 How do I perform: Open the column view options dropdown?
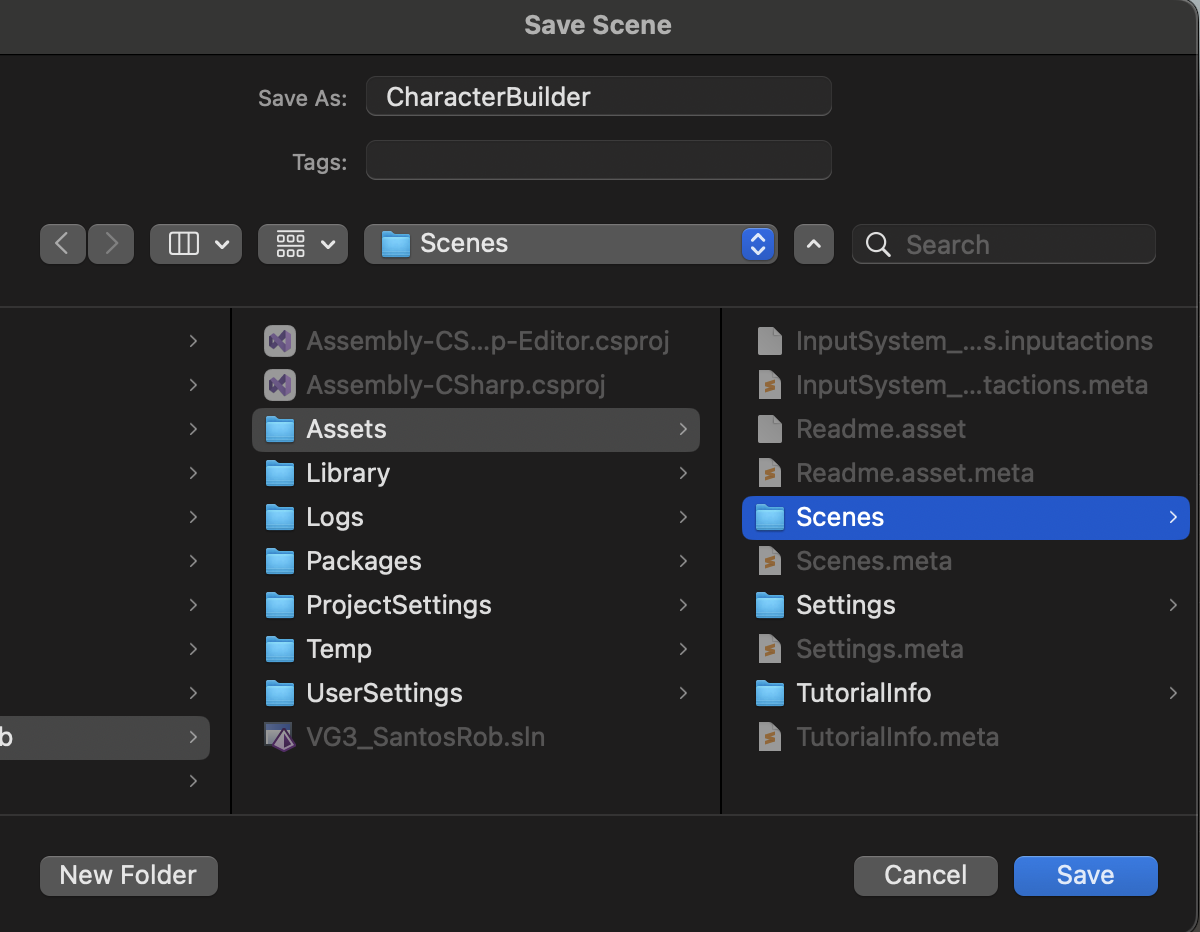[x=196, y=244]
